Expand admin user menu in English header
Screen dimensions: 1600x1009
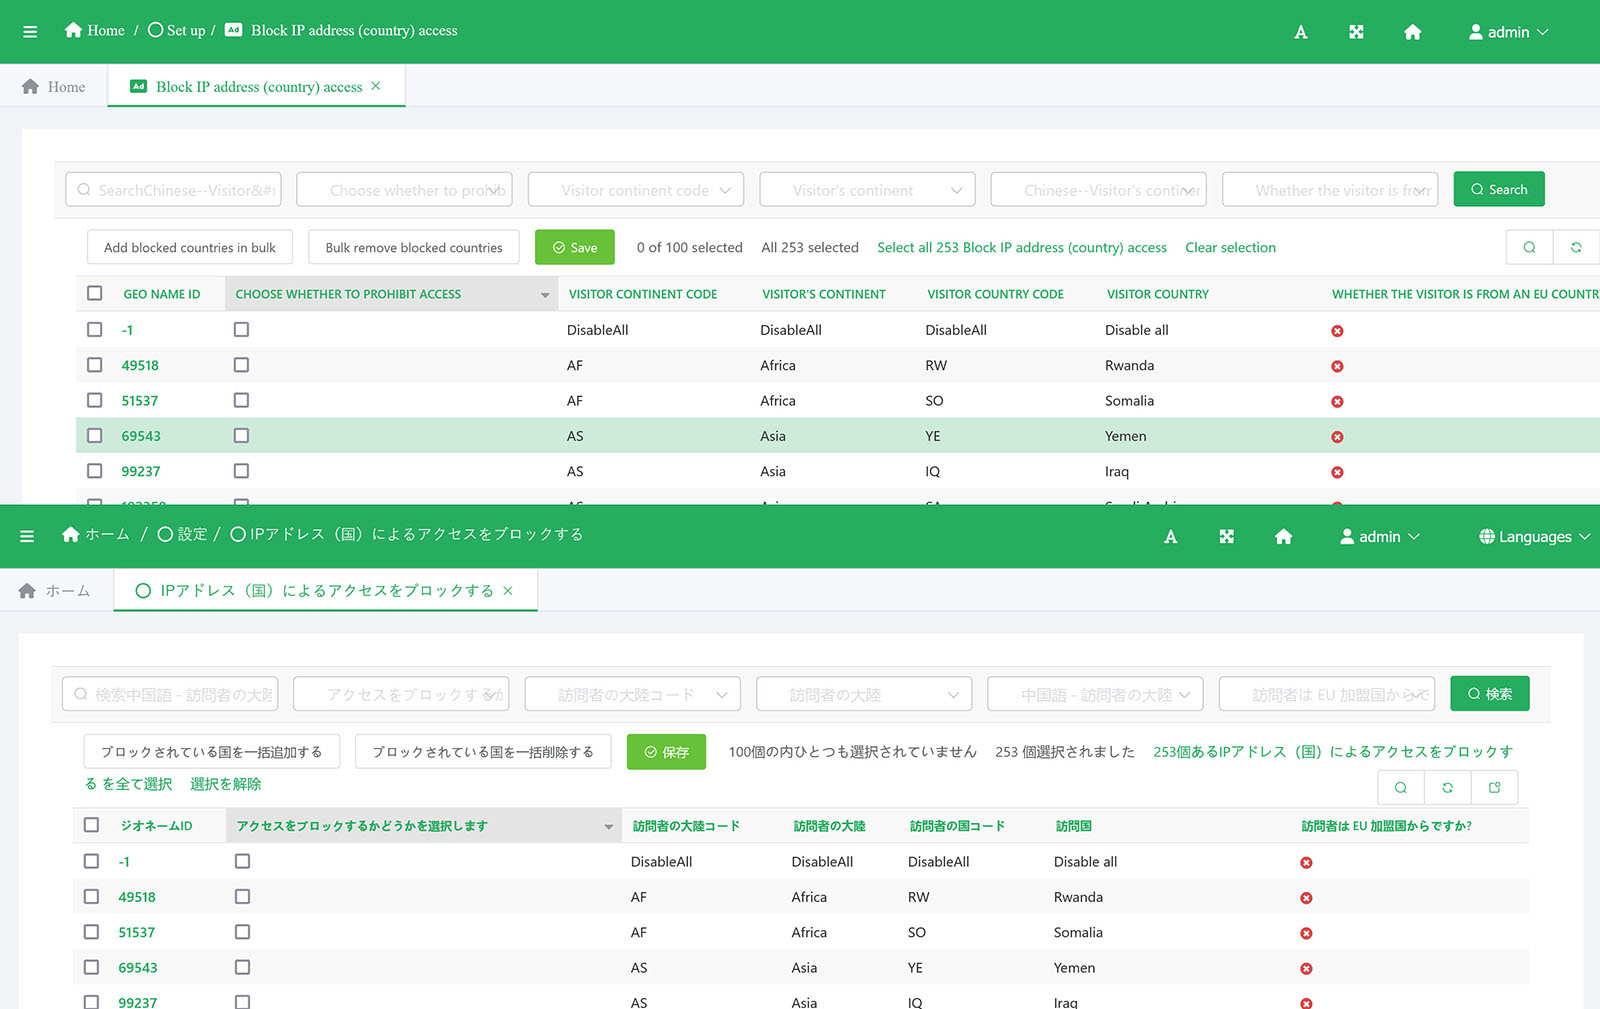click(1508, 32)
